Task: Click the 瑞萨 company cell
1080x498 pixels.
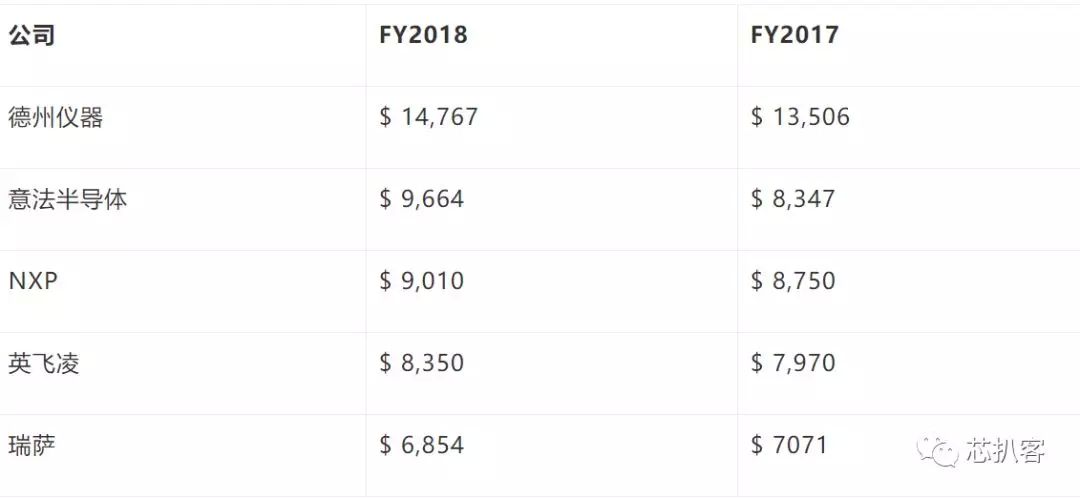Action: [x=32, y=445]
